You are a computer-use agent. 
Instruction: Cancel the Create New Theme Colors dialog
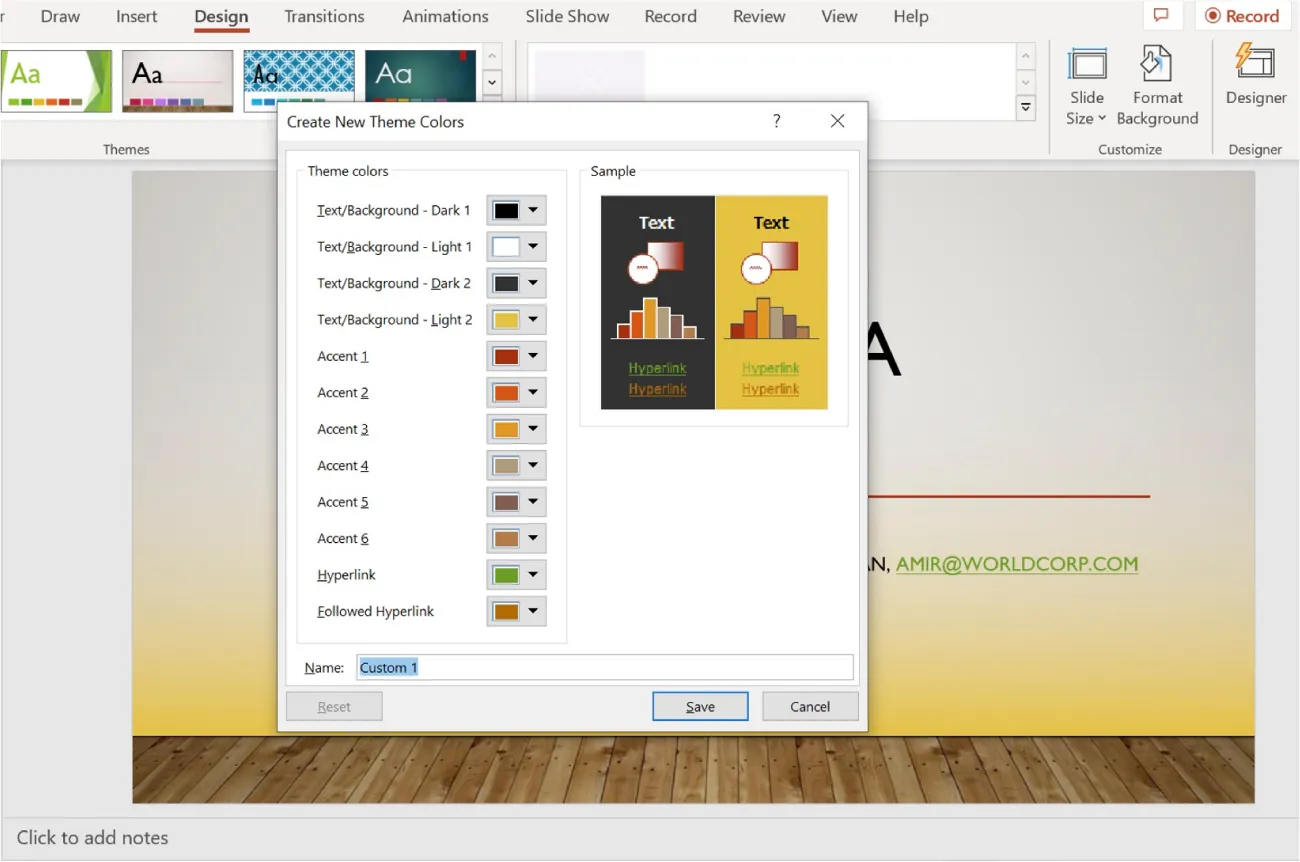pos(809,706)
